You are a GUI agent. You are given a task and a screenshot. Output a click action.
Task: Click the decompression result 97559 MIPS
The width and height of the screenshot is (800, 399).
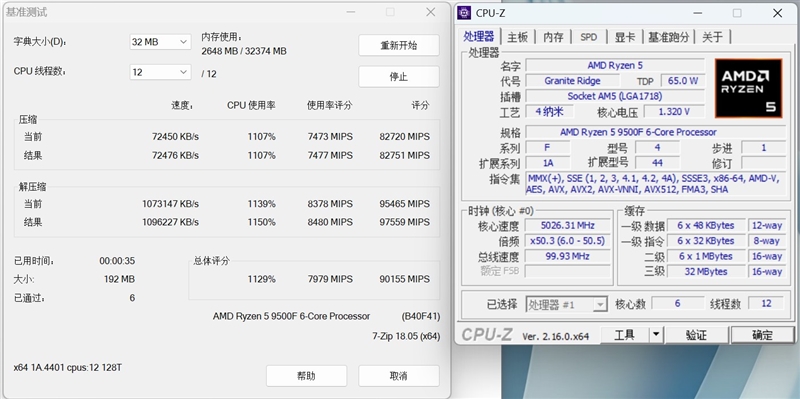point(405,222)
